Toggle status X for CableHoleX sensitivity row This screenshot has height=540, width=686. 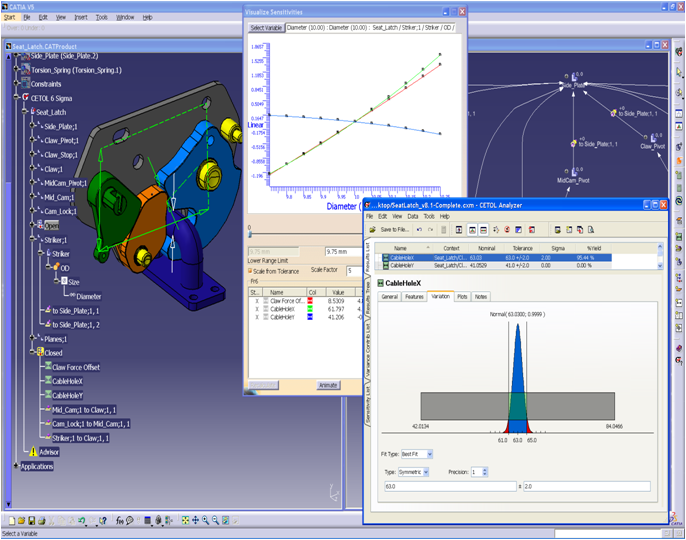pos(257,309)
